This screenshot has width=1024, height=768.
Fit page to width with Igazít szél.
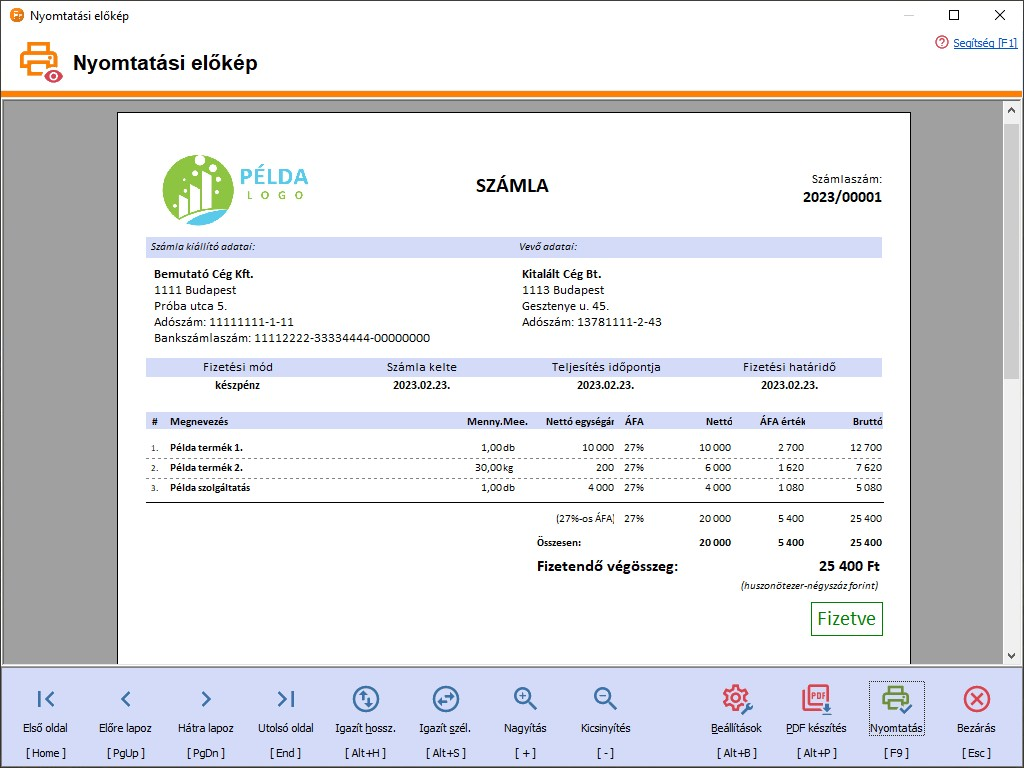pyautogui.click(x=445, y=699)
